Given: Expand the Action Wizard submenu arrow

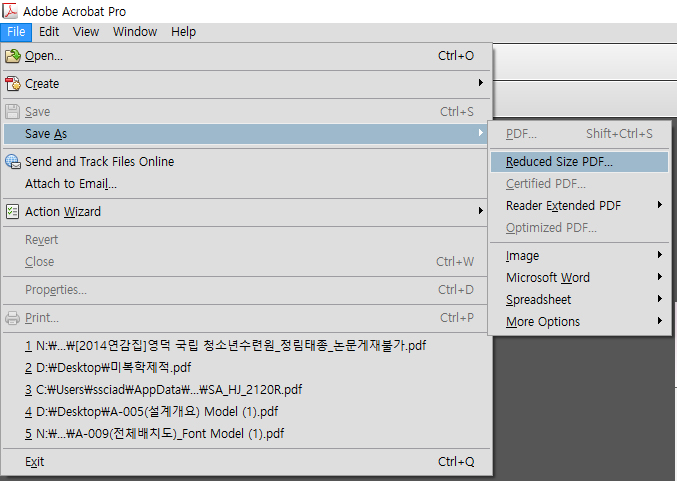Looking at the screenshot, I should [x=481, y=211].
